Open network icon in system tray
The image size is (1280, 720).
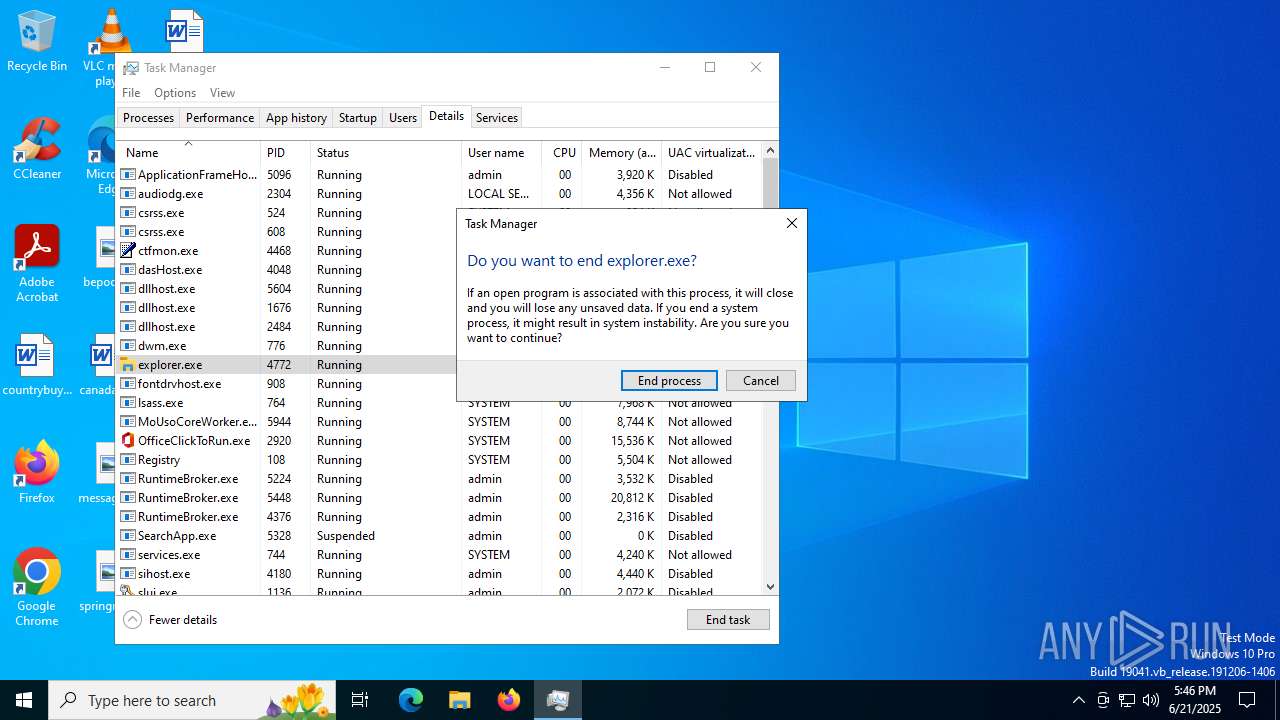1127,700
